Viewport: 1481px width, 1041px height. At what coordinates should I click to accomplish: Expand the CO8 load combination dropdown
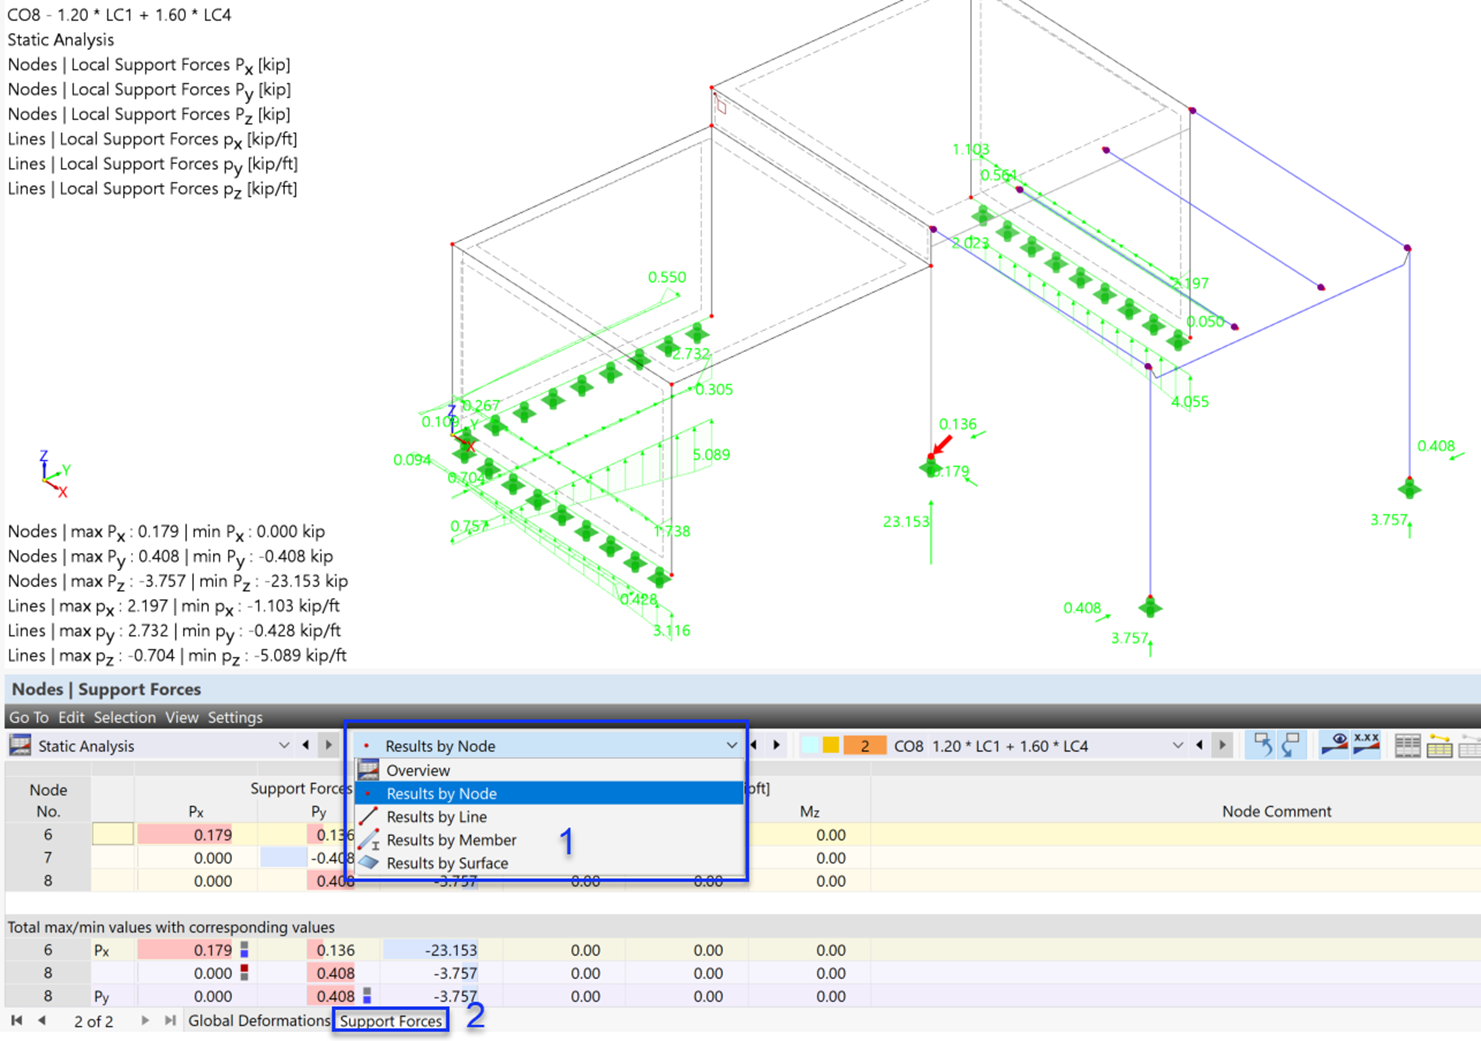[1177, 745]
